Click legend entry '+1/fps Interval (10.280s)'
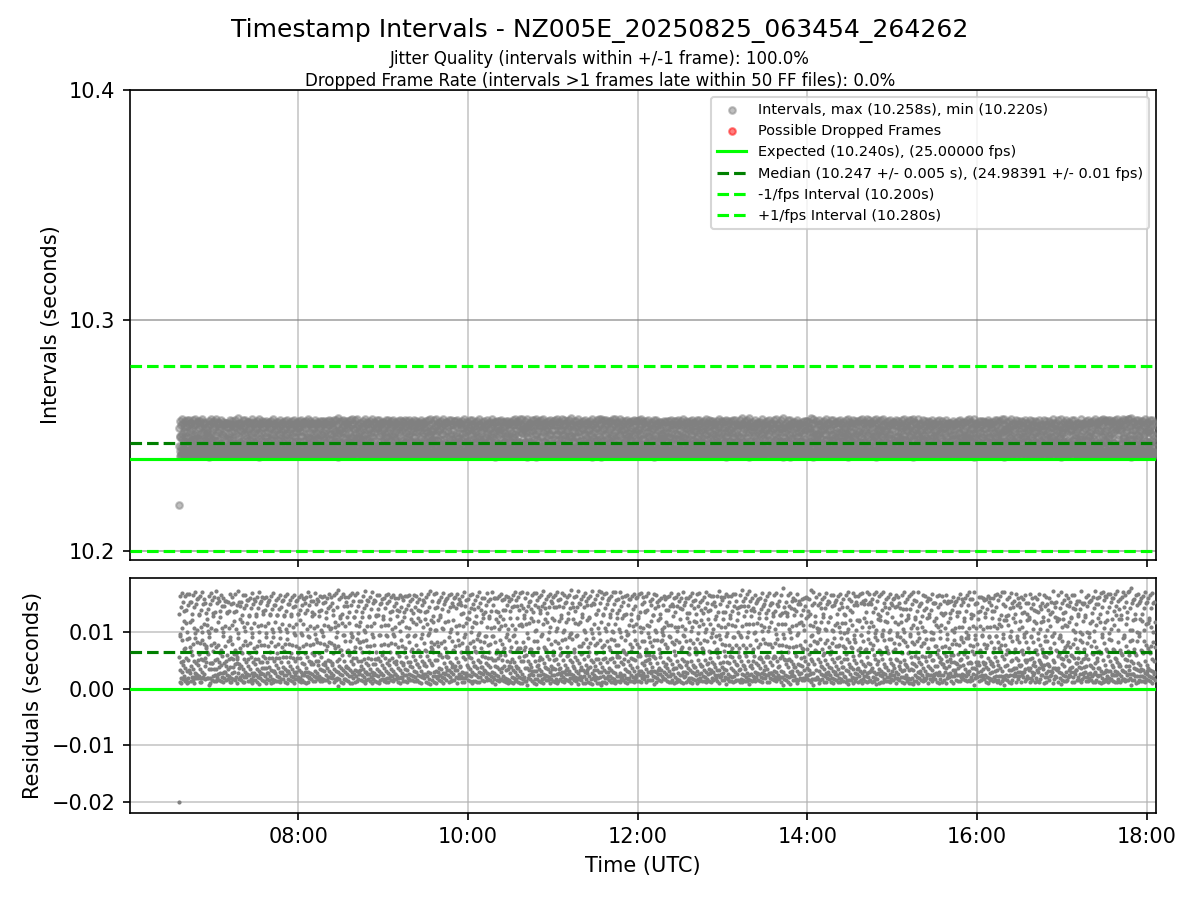Image resolution: width=1200 pixels, height=900 pixels. point(849,215)
